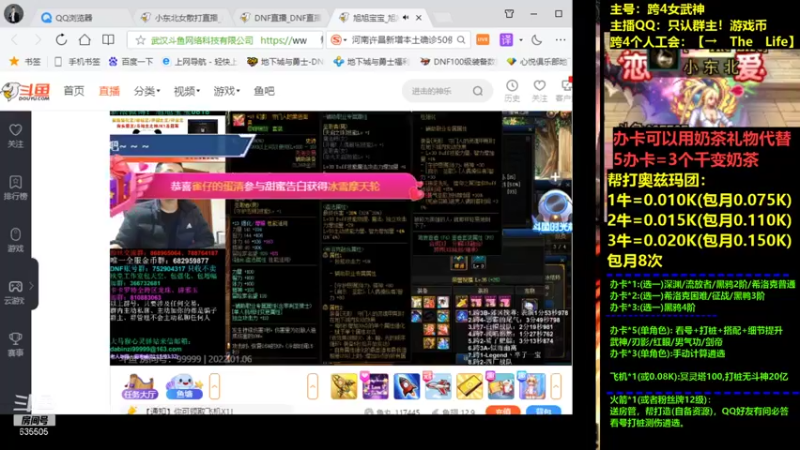Screen dimensions: 800x450
Task: Open the 鱼吧 menu item
Action: click(x=264, y=91)
